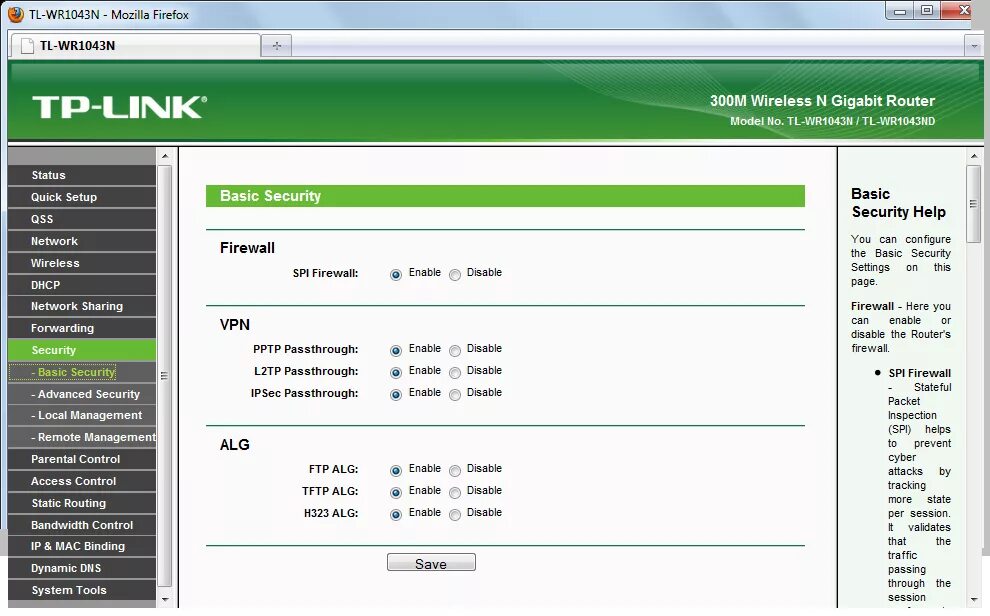
Task: Open the Forwarding menu
Action: coord(82,328)
